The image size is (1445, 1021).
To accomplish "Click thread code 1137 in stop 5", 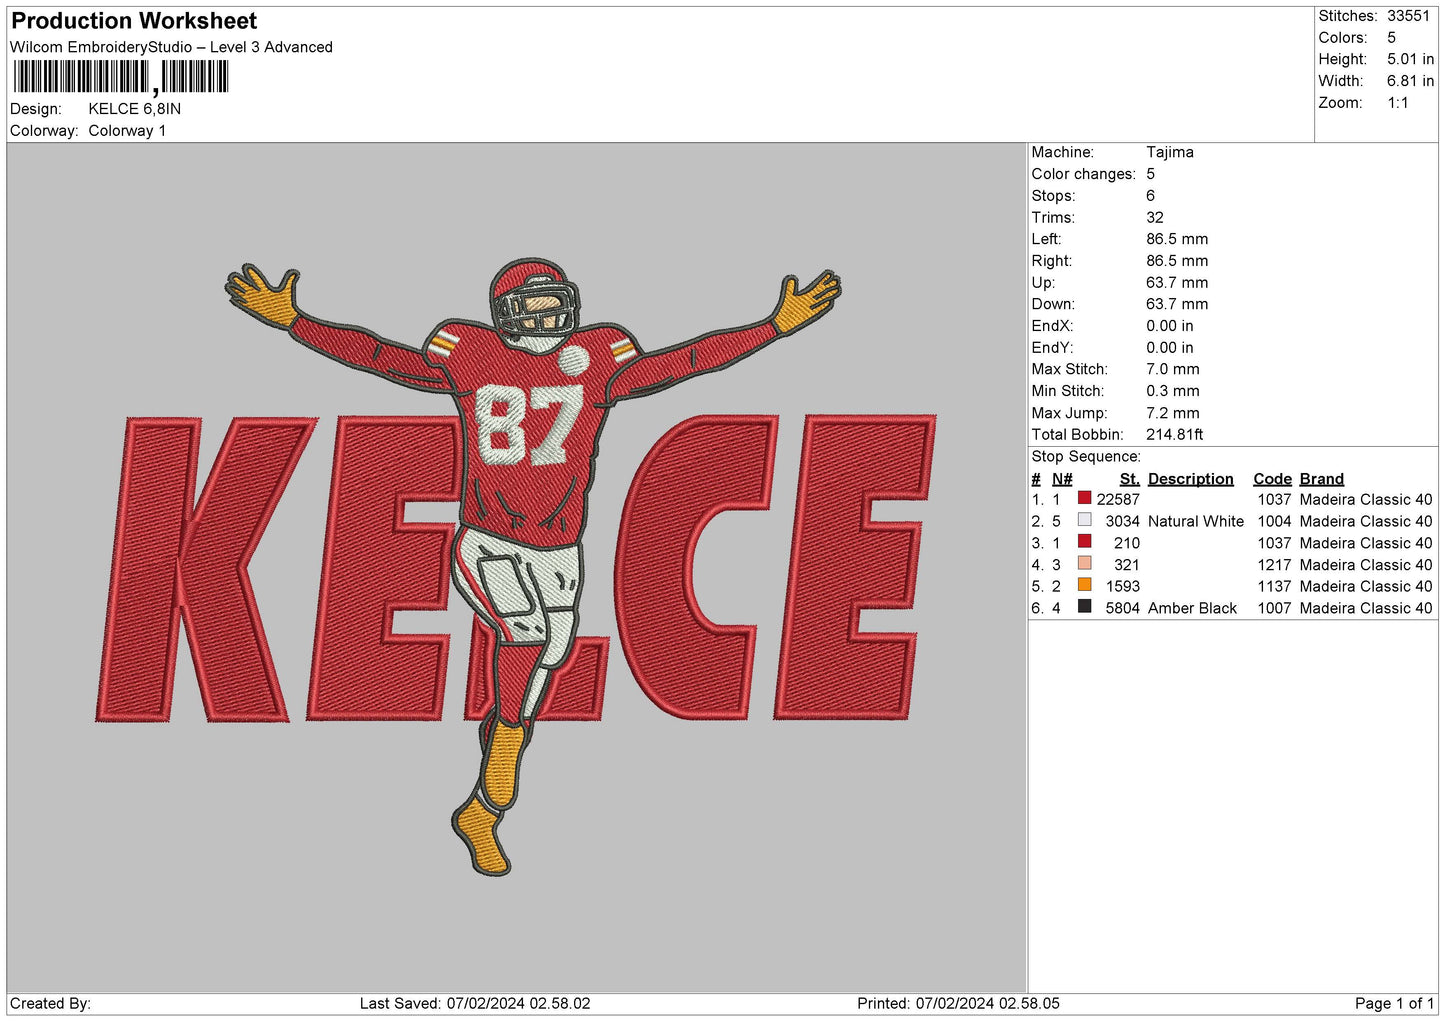I will (x=1275, y=586).
